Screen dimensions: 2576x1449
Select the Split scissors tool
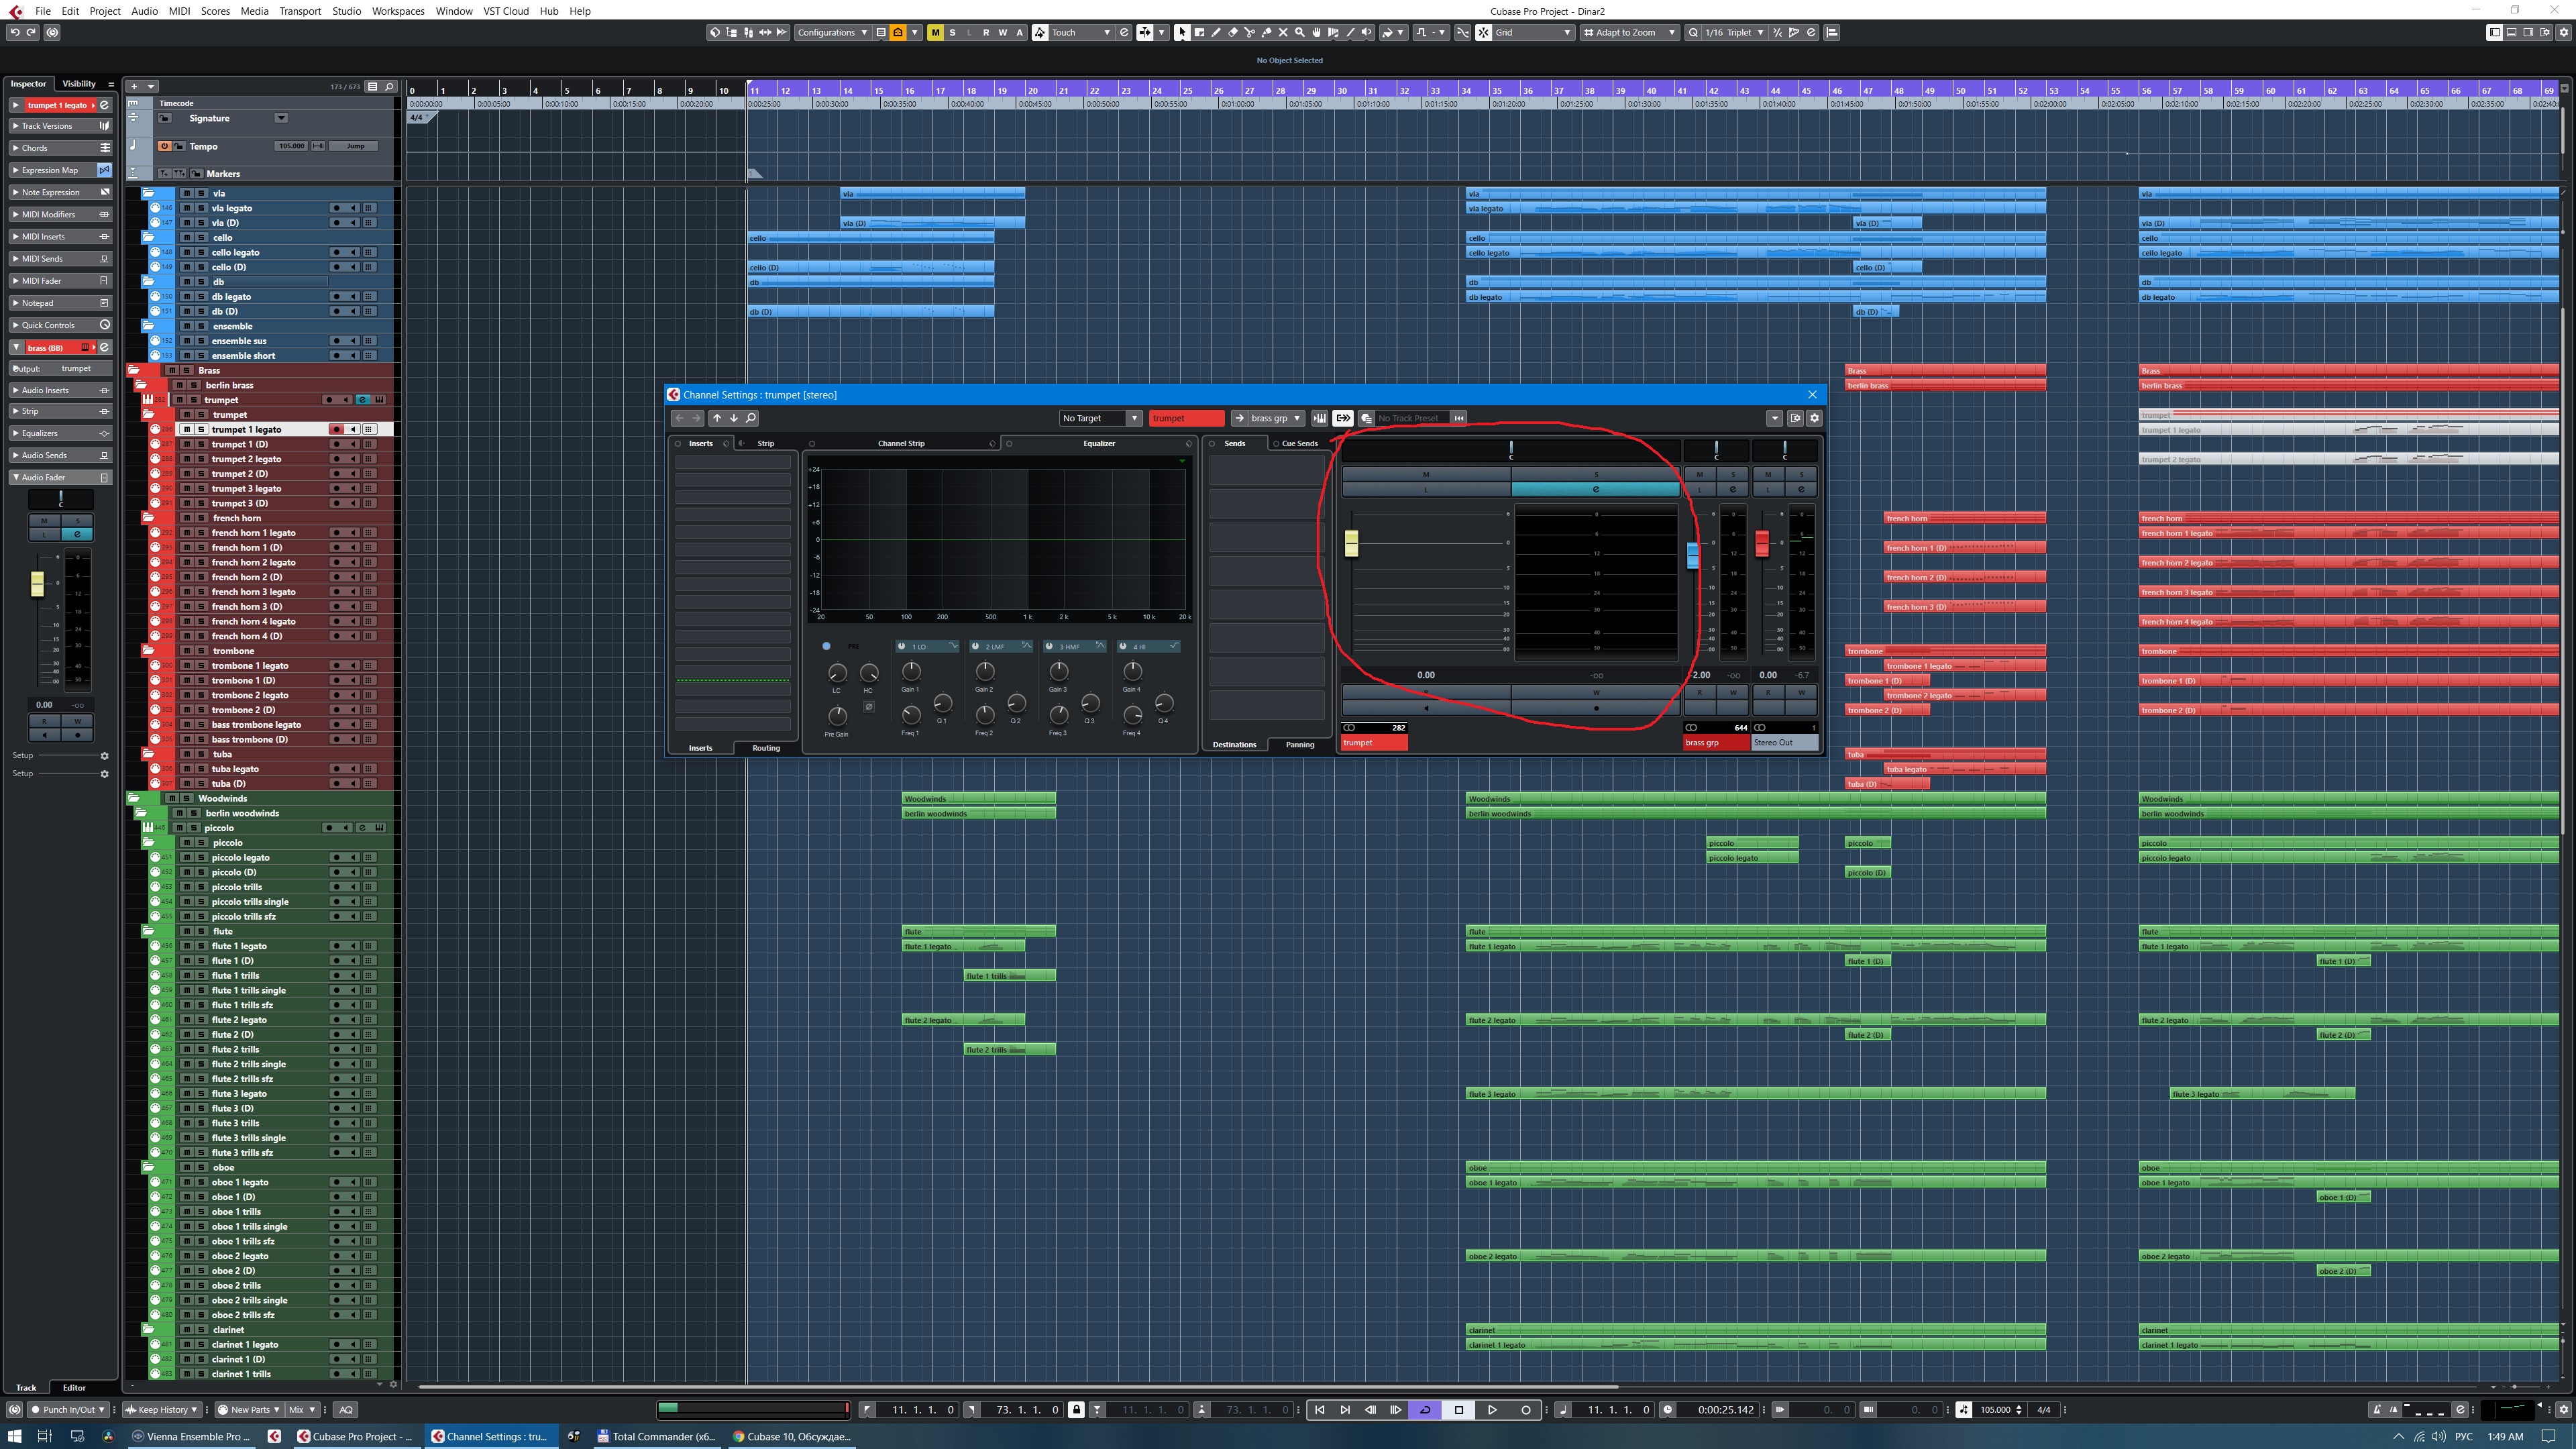click(1250, 32)
